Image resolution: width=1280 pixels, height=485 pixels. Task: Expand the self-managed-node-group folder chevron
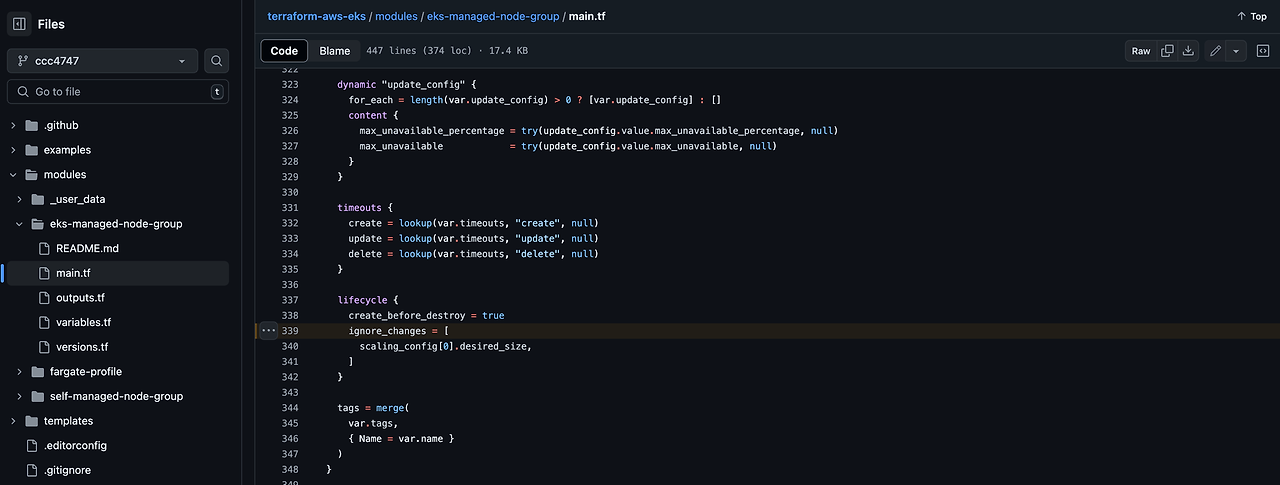[19, 396]
